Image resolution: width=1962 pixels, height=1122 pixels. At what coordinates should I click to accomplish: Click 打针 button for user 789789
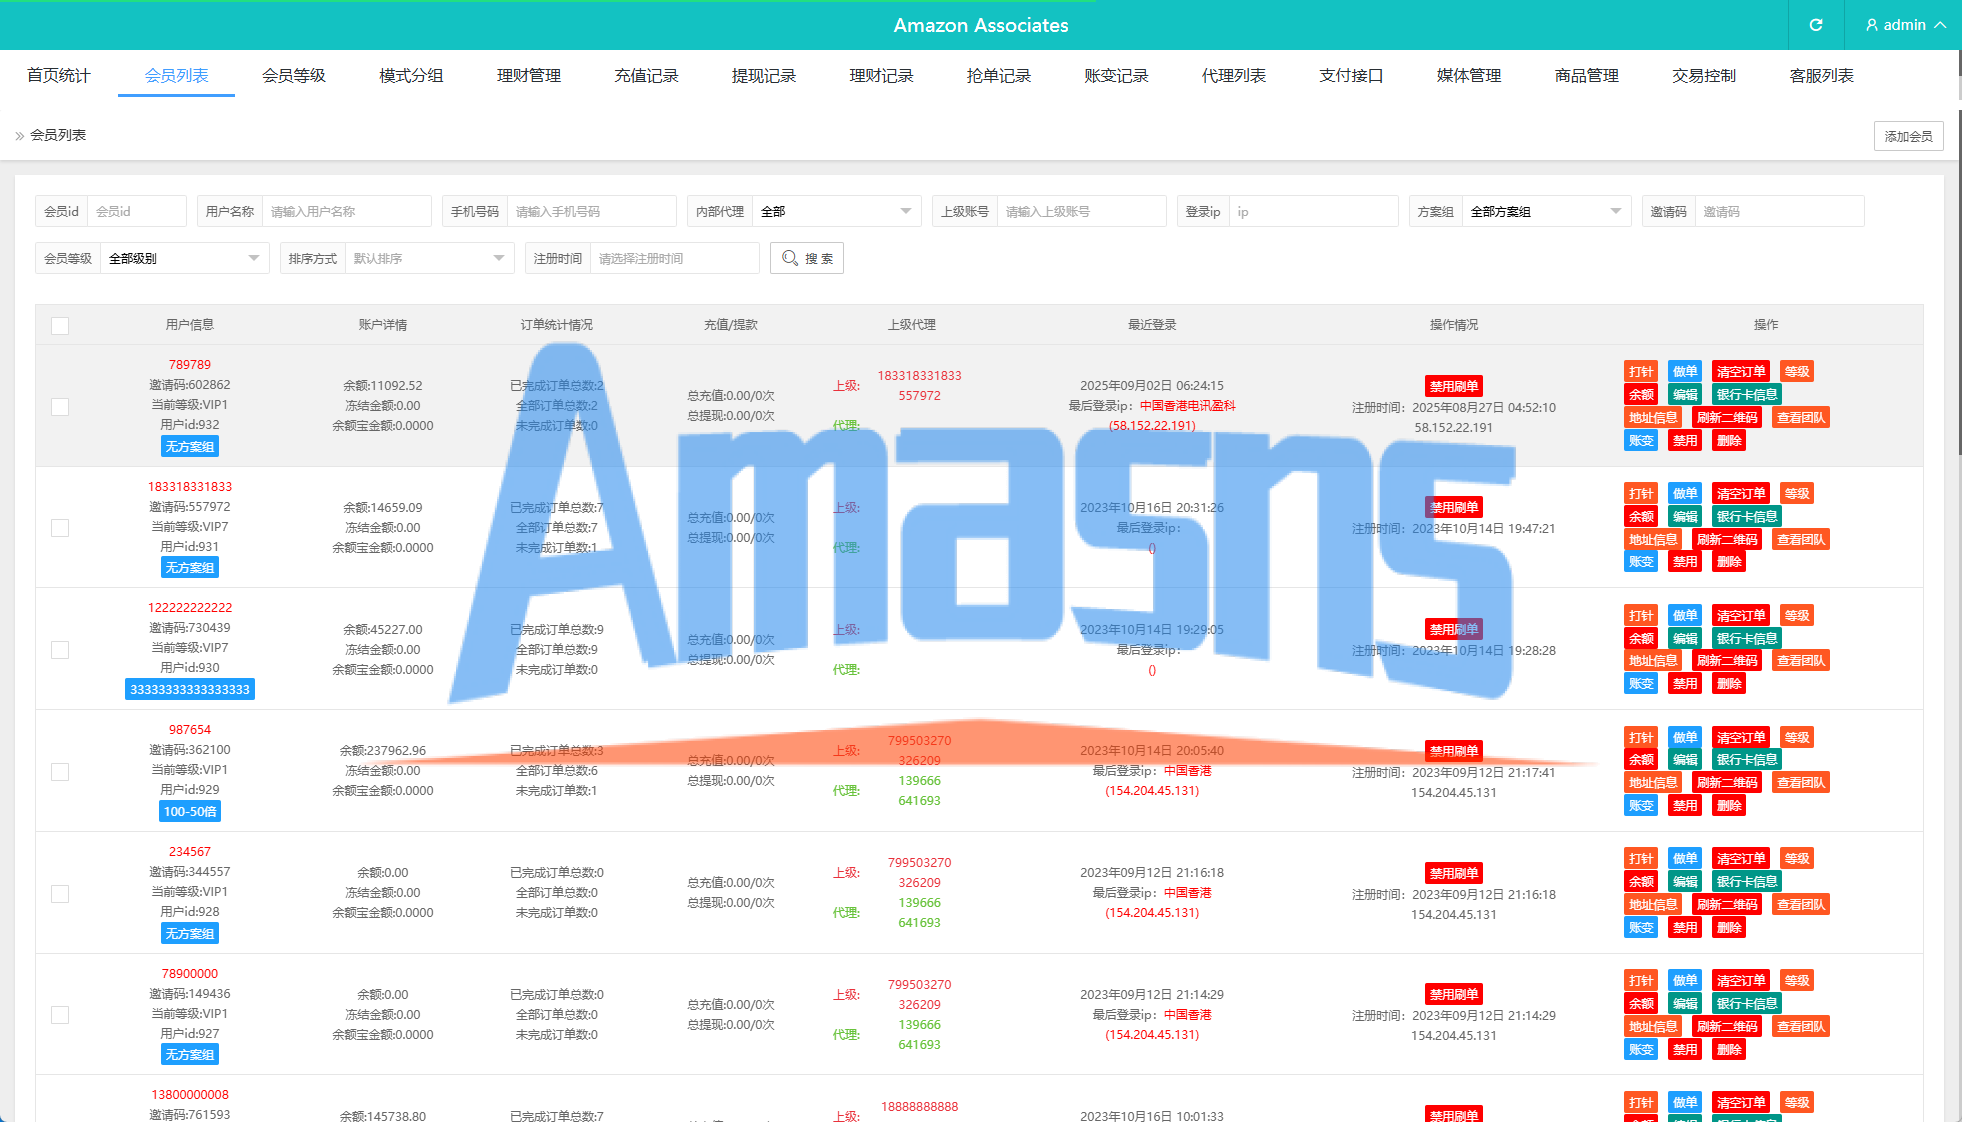click(x=1641, y=372)
